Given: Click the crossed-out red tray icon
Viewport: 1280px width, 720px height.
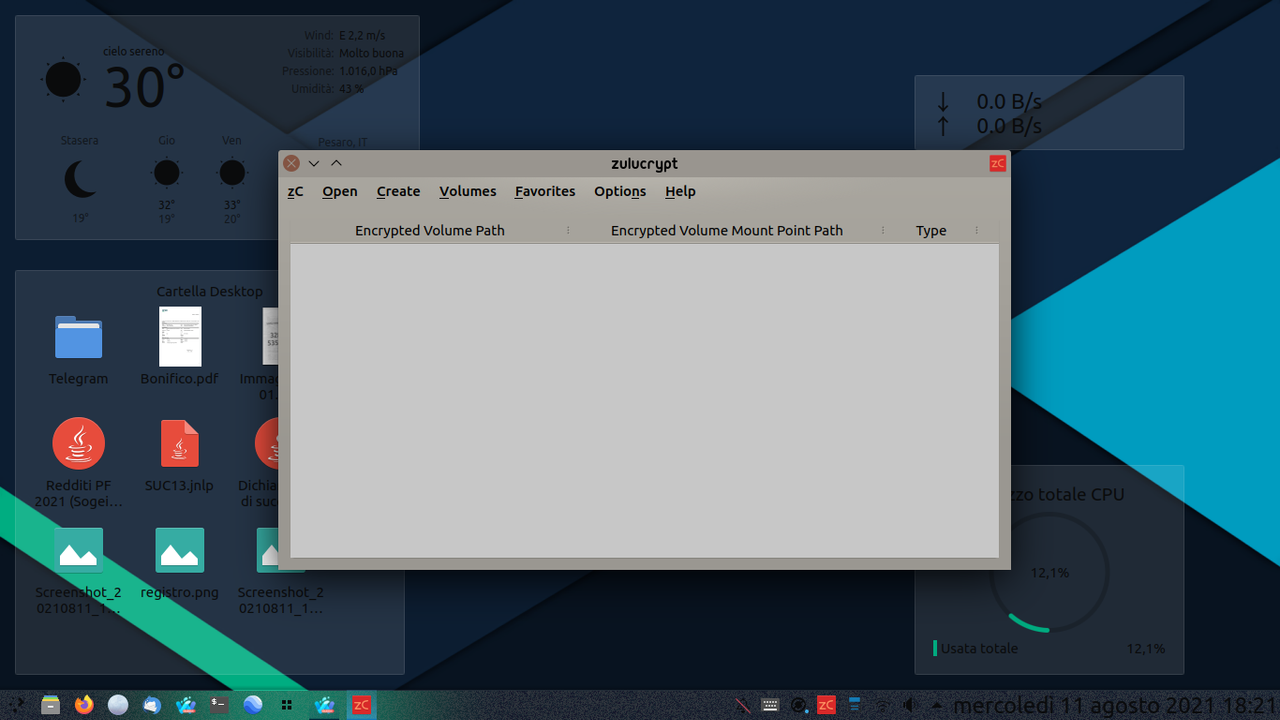Looking at the screenshot, I should pyautogui.click(x=743, y=705).
